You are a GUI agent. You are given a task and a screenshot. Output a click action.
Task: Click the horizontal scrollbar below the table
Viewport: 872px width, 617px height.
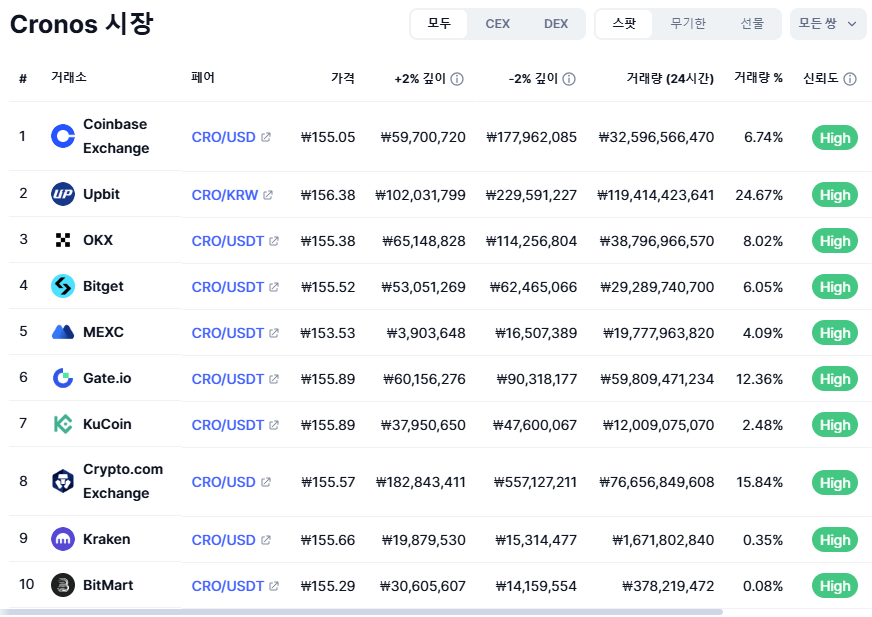point(361,612)
